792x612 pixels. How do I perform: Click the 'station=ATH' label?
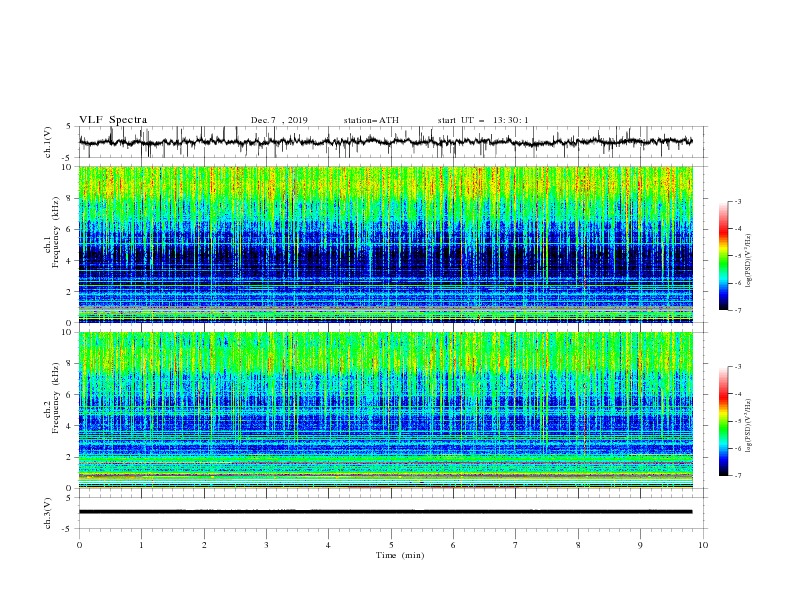tap(371, 120)
